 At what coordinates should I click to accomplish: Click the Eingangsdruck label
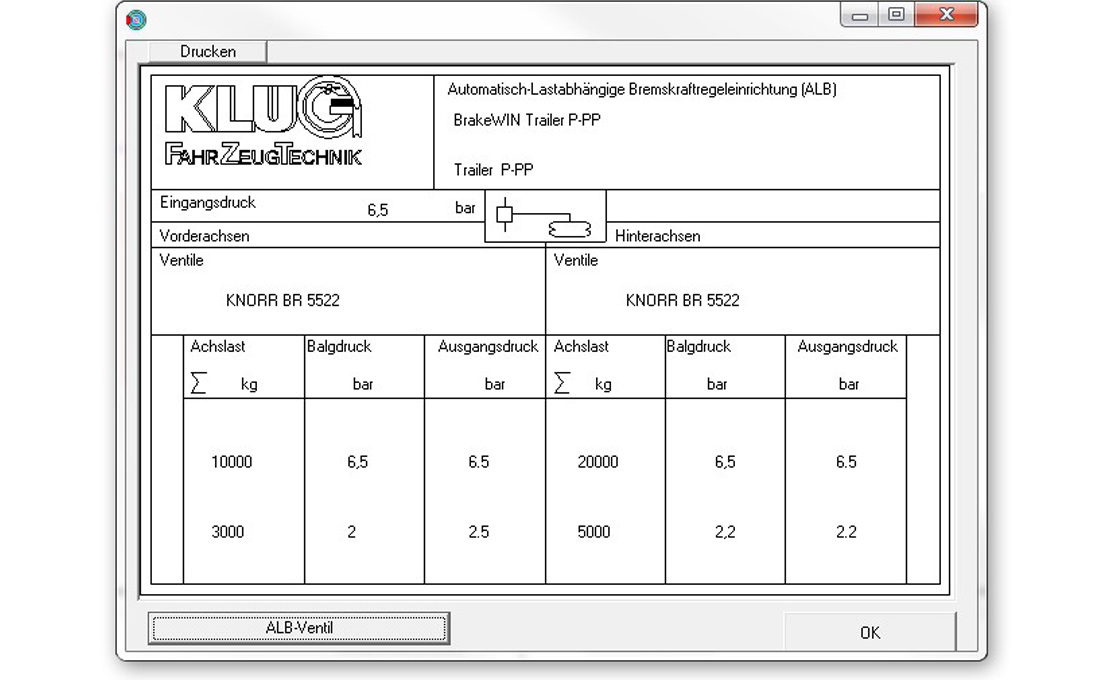pos(208,203)
